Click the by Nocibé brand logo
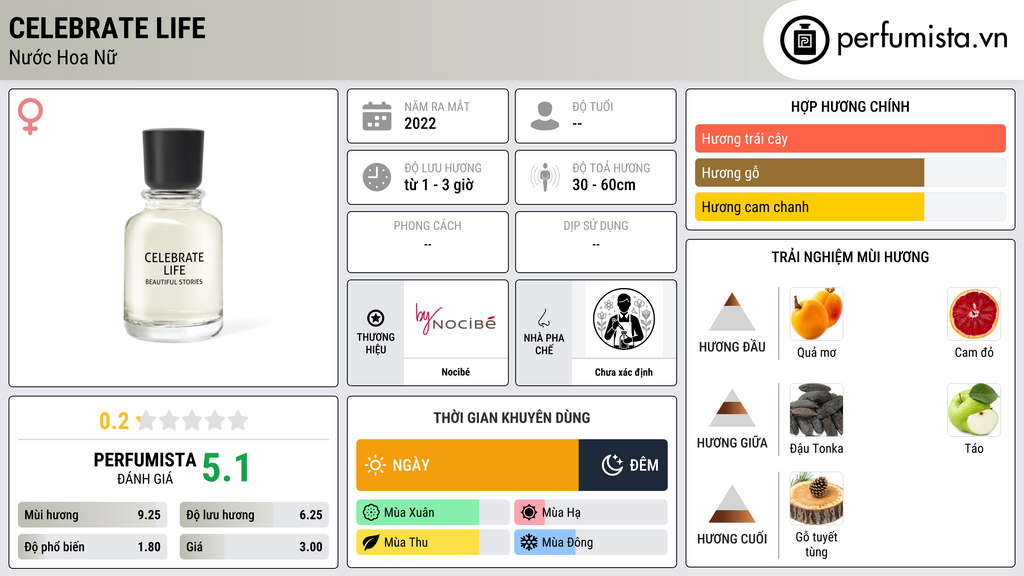The image size is (1024, 576). pos(456,319)
